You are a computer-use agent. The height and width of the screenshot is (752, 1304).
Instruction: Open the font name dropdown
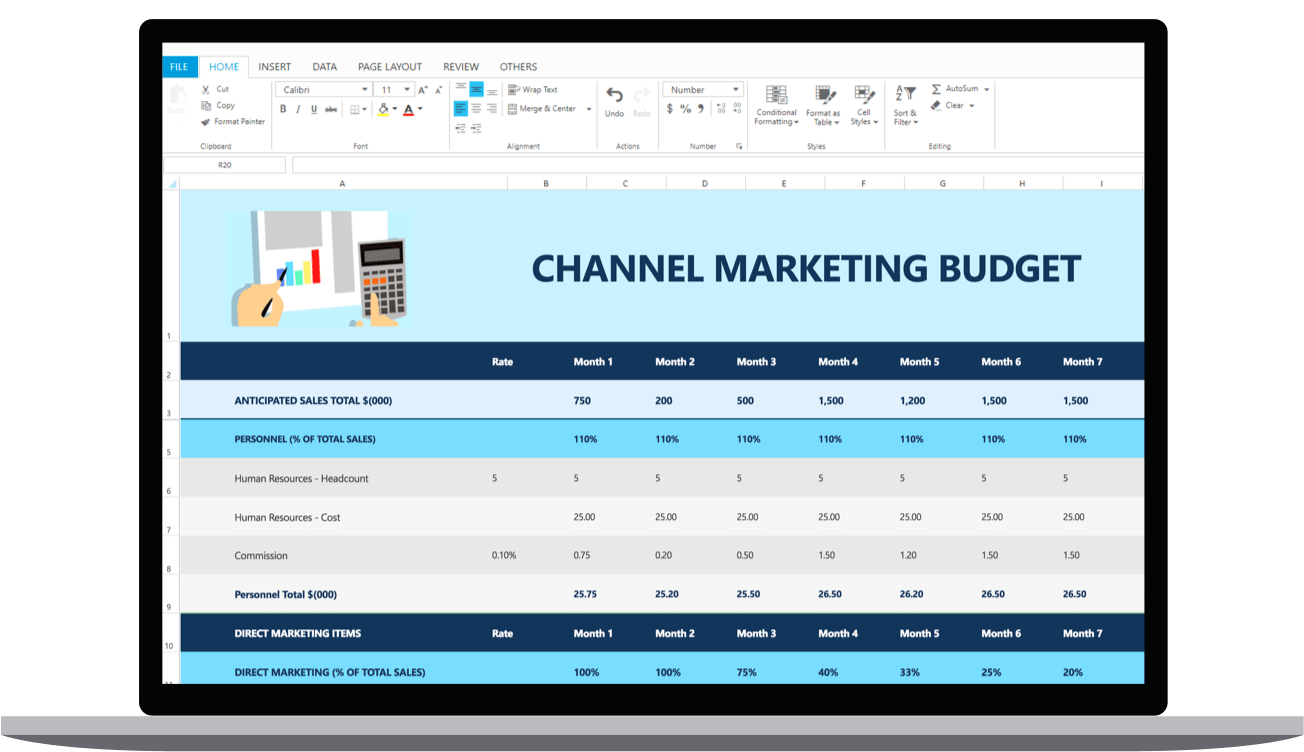point(365,89)
